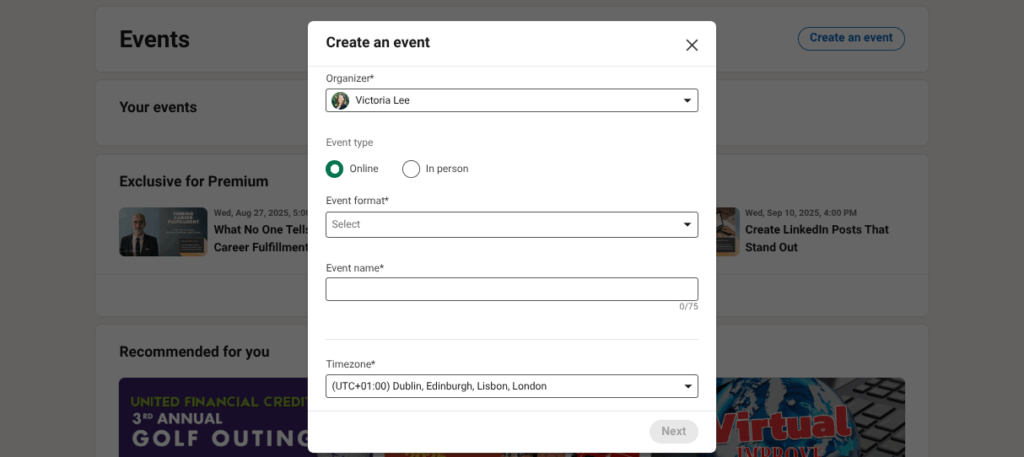Open the Career Fulfillment event thumbnail
Viewport: 1024px width, 457px height.
[163, 232]
